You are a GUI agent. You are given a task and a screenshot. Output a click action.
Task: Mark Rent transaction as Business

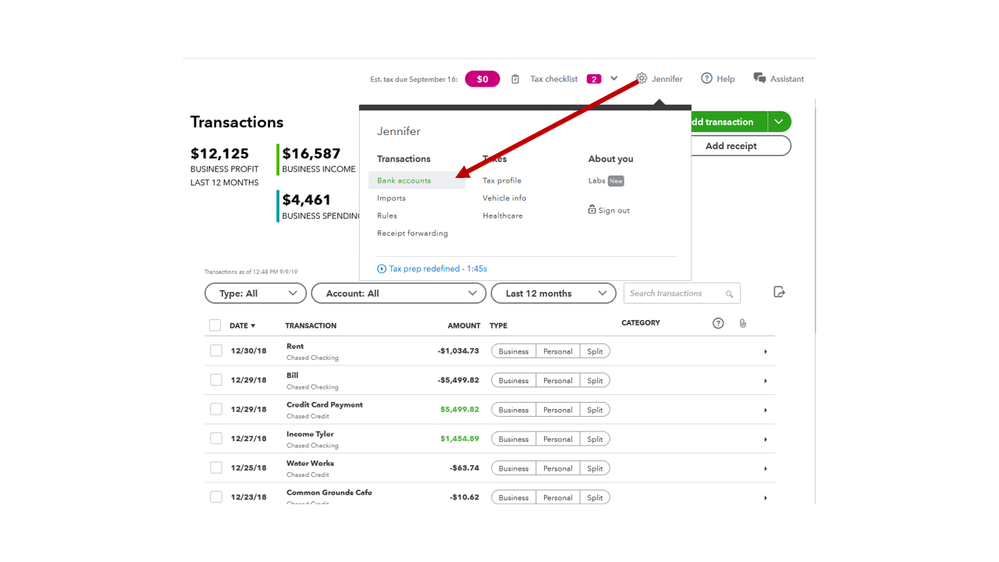(514, 351)
